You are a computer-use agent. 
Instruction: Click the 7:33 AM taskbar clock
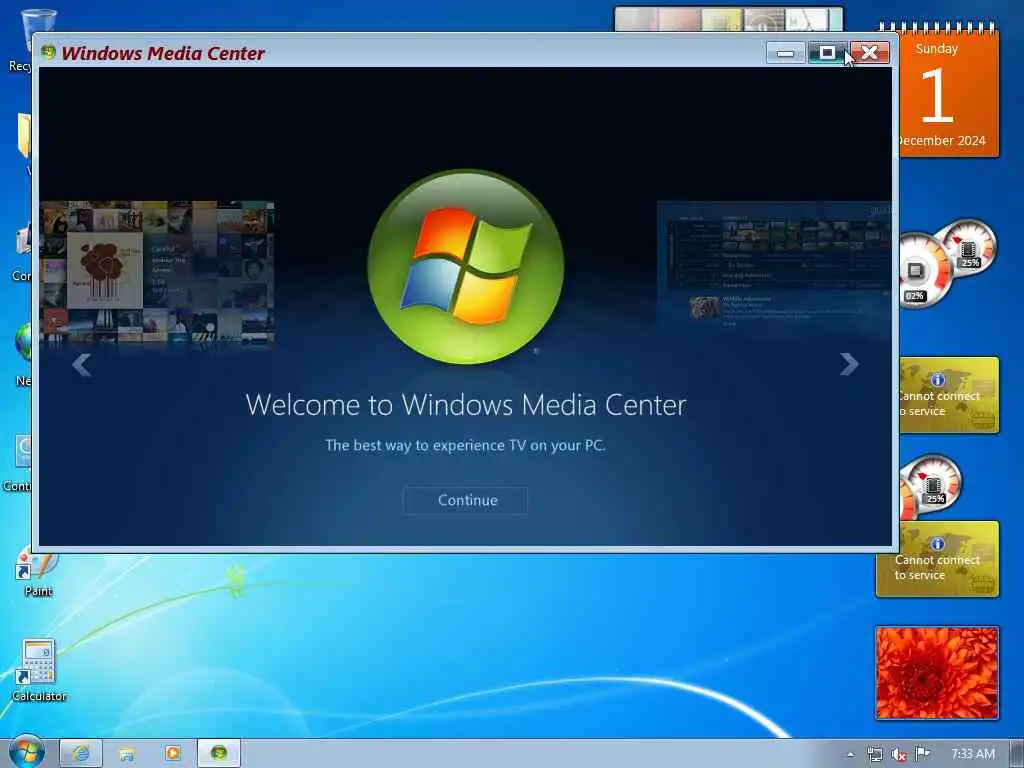[973, 754]
